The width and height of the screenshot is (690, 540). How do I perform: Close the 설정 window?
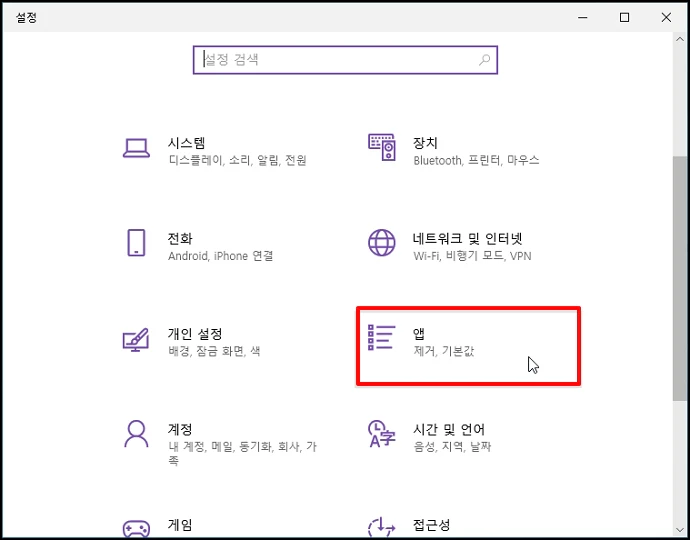click(666, 17)
